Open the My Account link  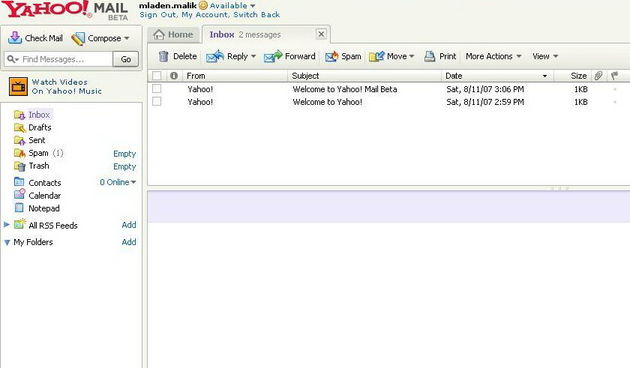click(x=205, y=15)
